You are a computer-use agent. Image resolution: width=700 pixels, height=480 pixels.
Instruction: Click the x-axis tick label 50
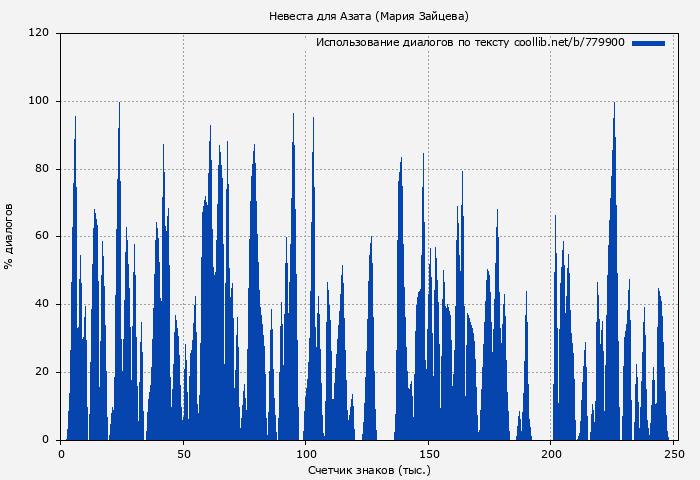pyautogui.click(x=183, y=453)
